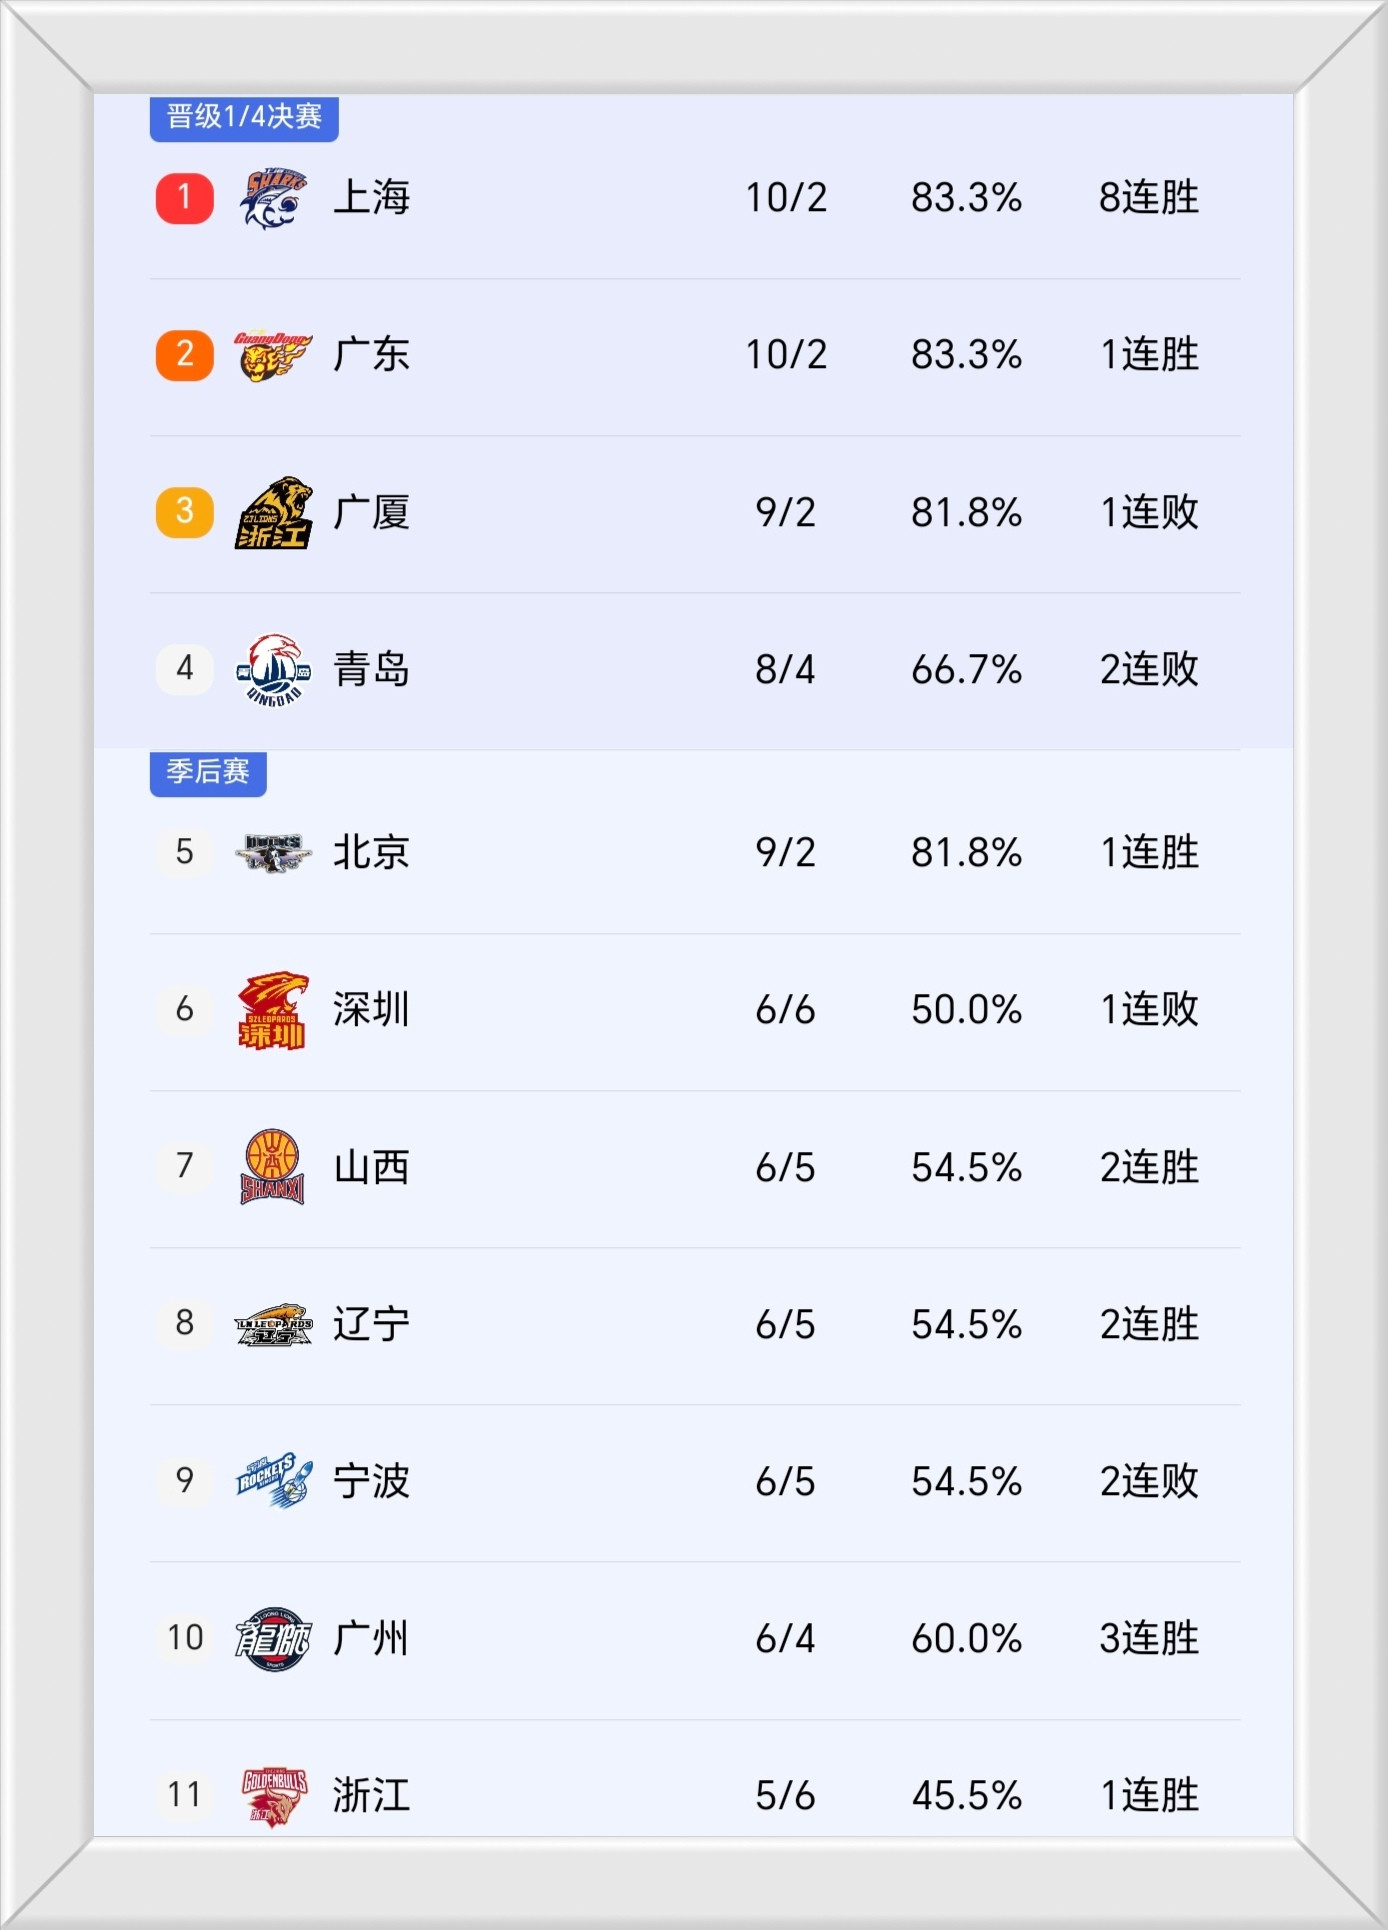Select 上海's 8连胜 streak text

pyautogui.click(x=1149, y=198)
